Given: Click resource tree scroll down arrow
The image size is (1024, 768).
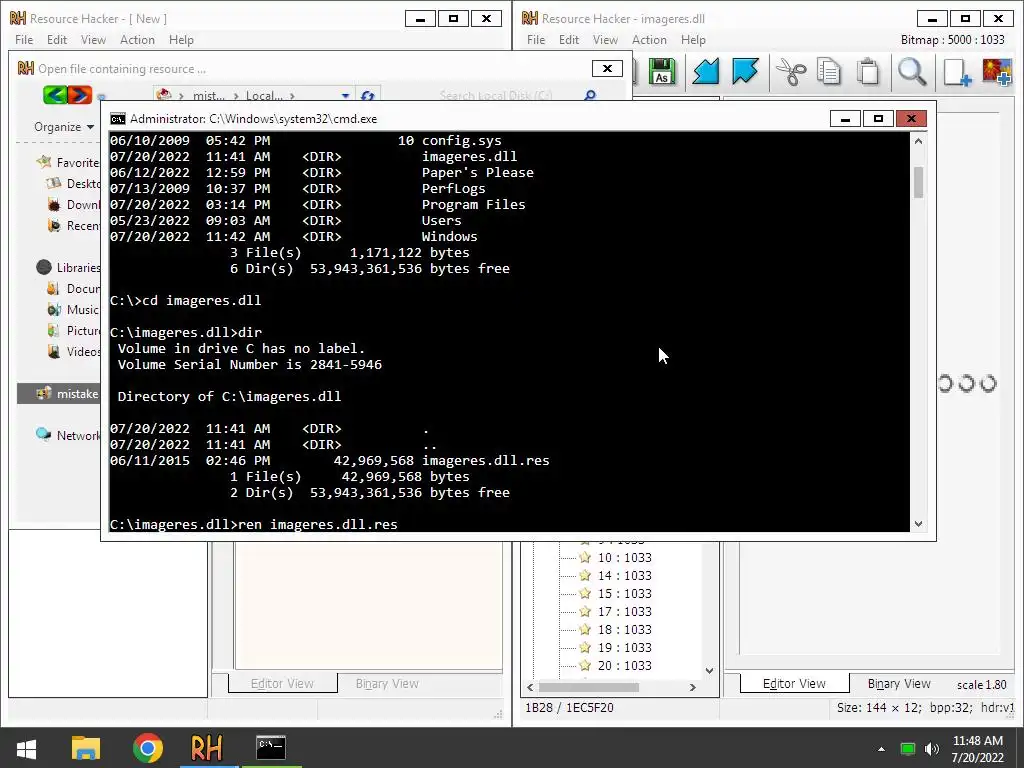Looking at the screenshot, I should click(710, 671).
